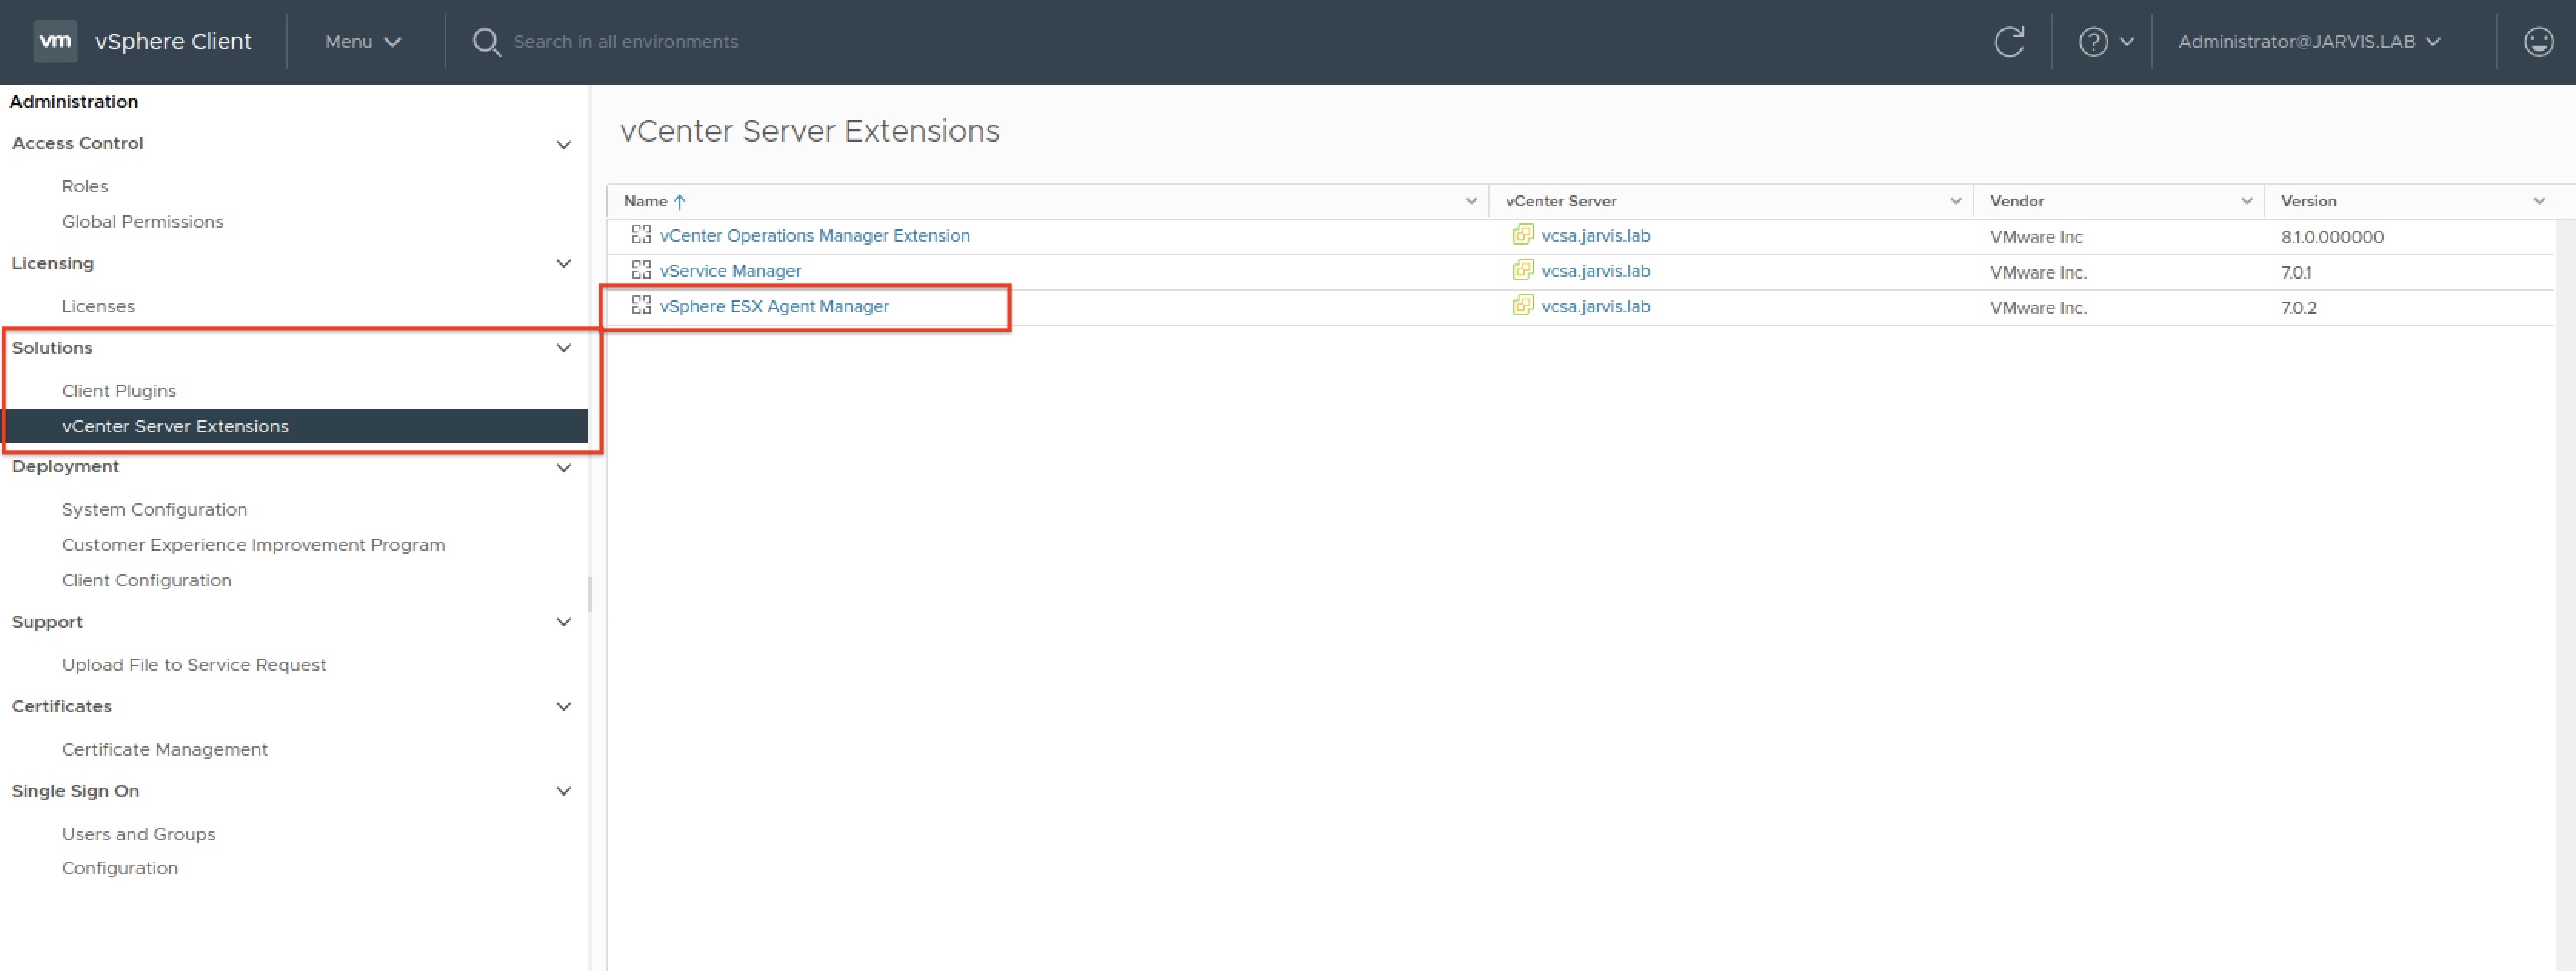Click version 8.1.0.000000 cell

(2332, 237)
